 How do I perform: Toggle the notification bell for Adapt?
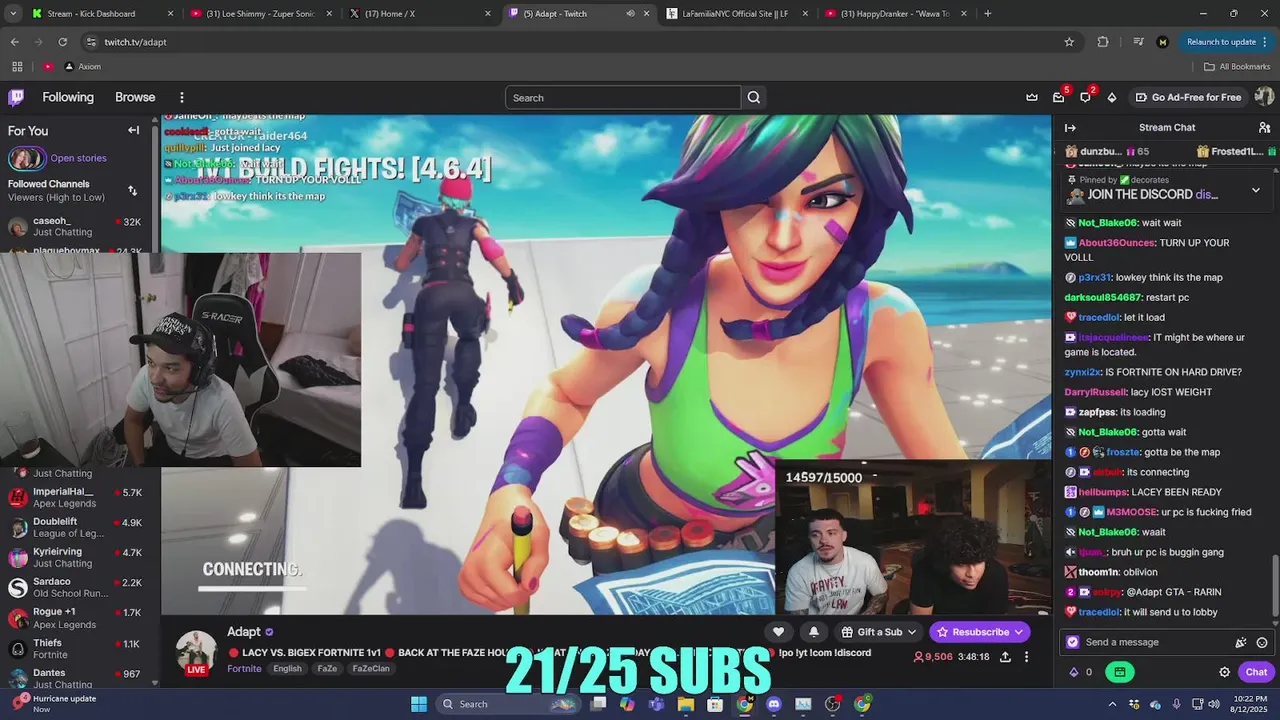[x=813, y=632]
